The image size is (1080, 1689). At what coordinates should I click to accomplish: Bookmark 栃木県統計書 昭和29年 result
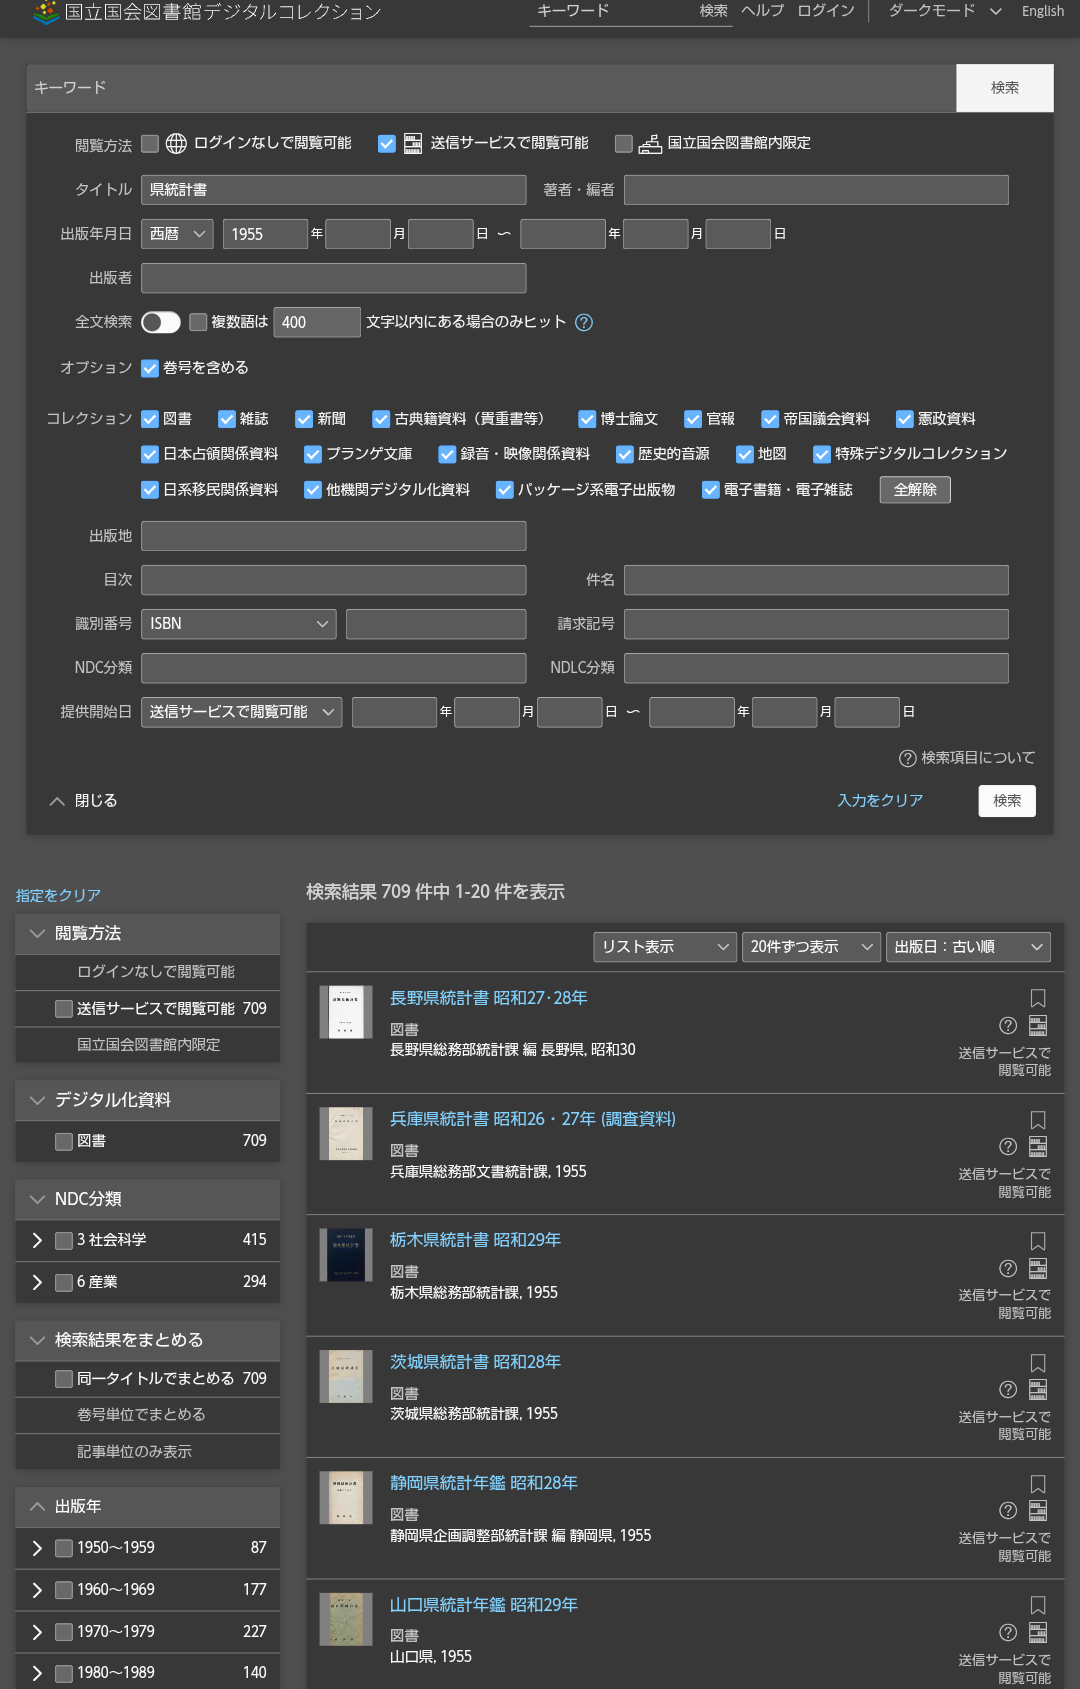coord(1038,1241)
